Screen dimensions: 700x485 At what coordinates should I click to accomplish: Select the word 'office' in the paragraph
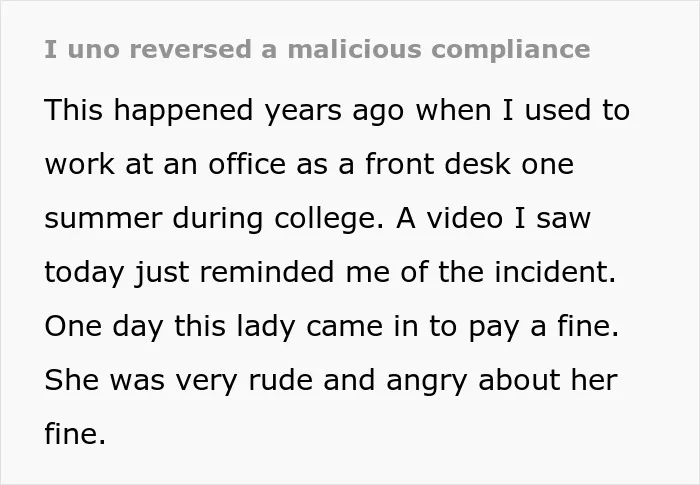pos(247,164)
